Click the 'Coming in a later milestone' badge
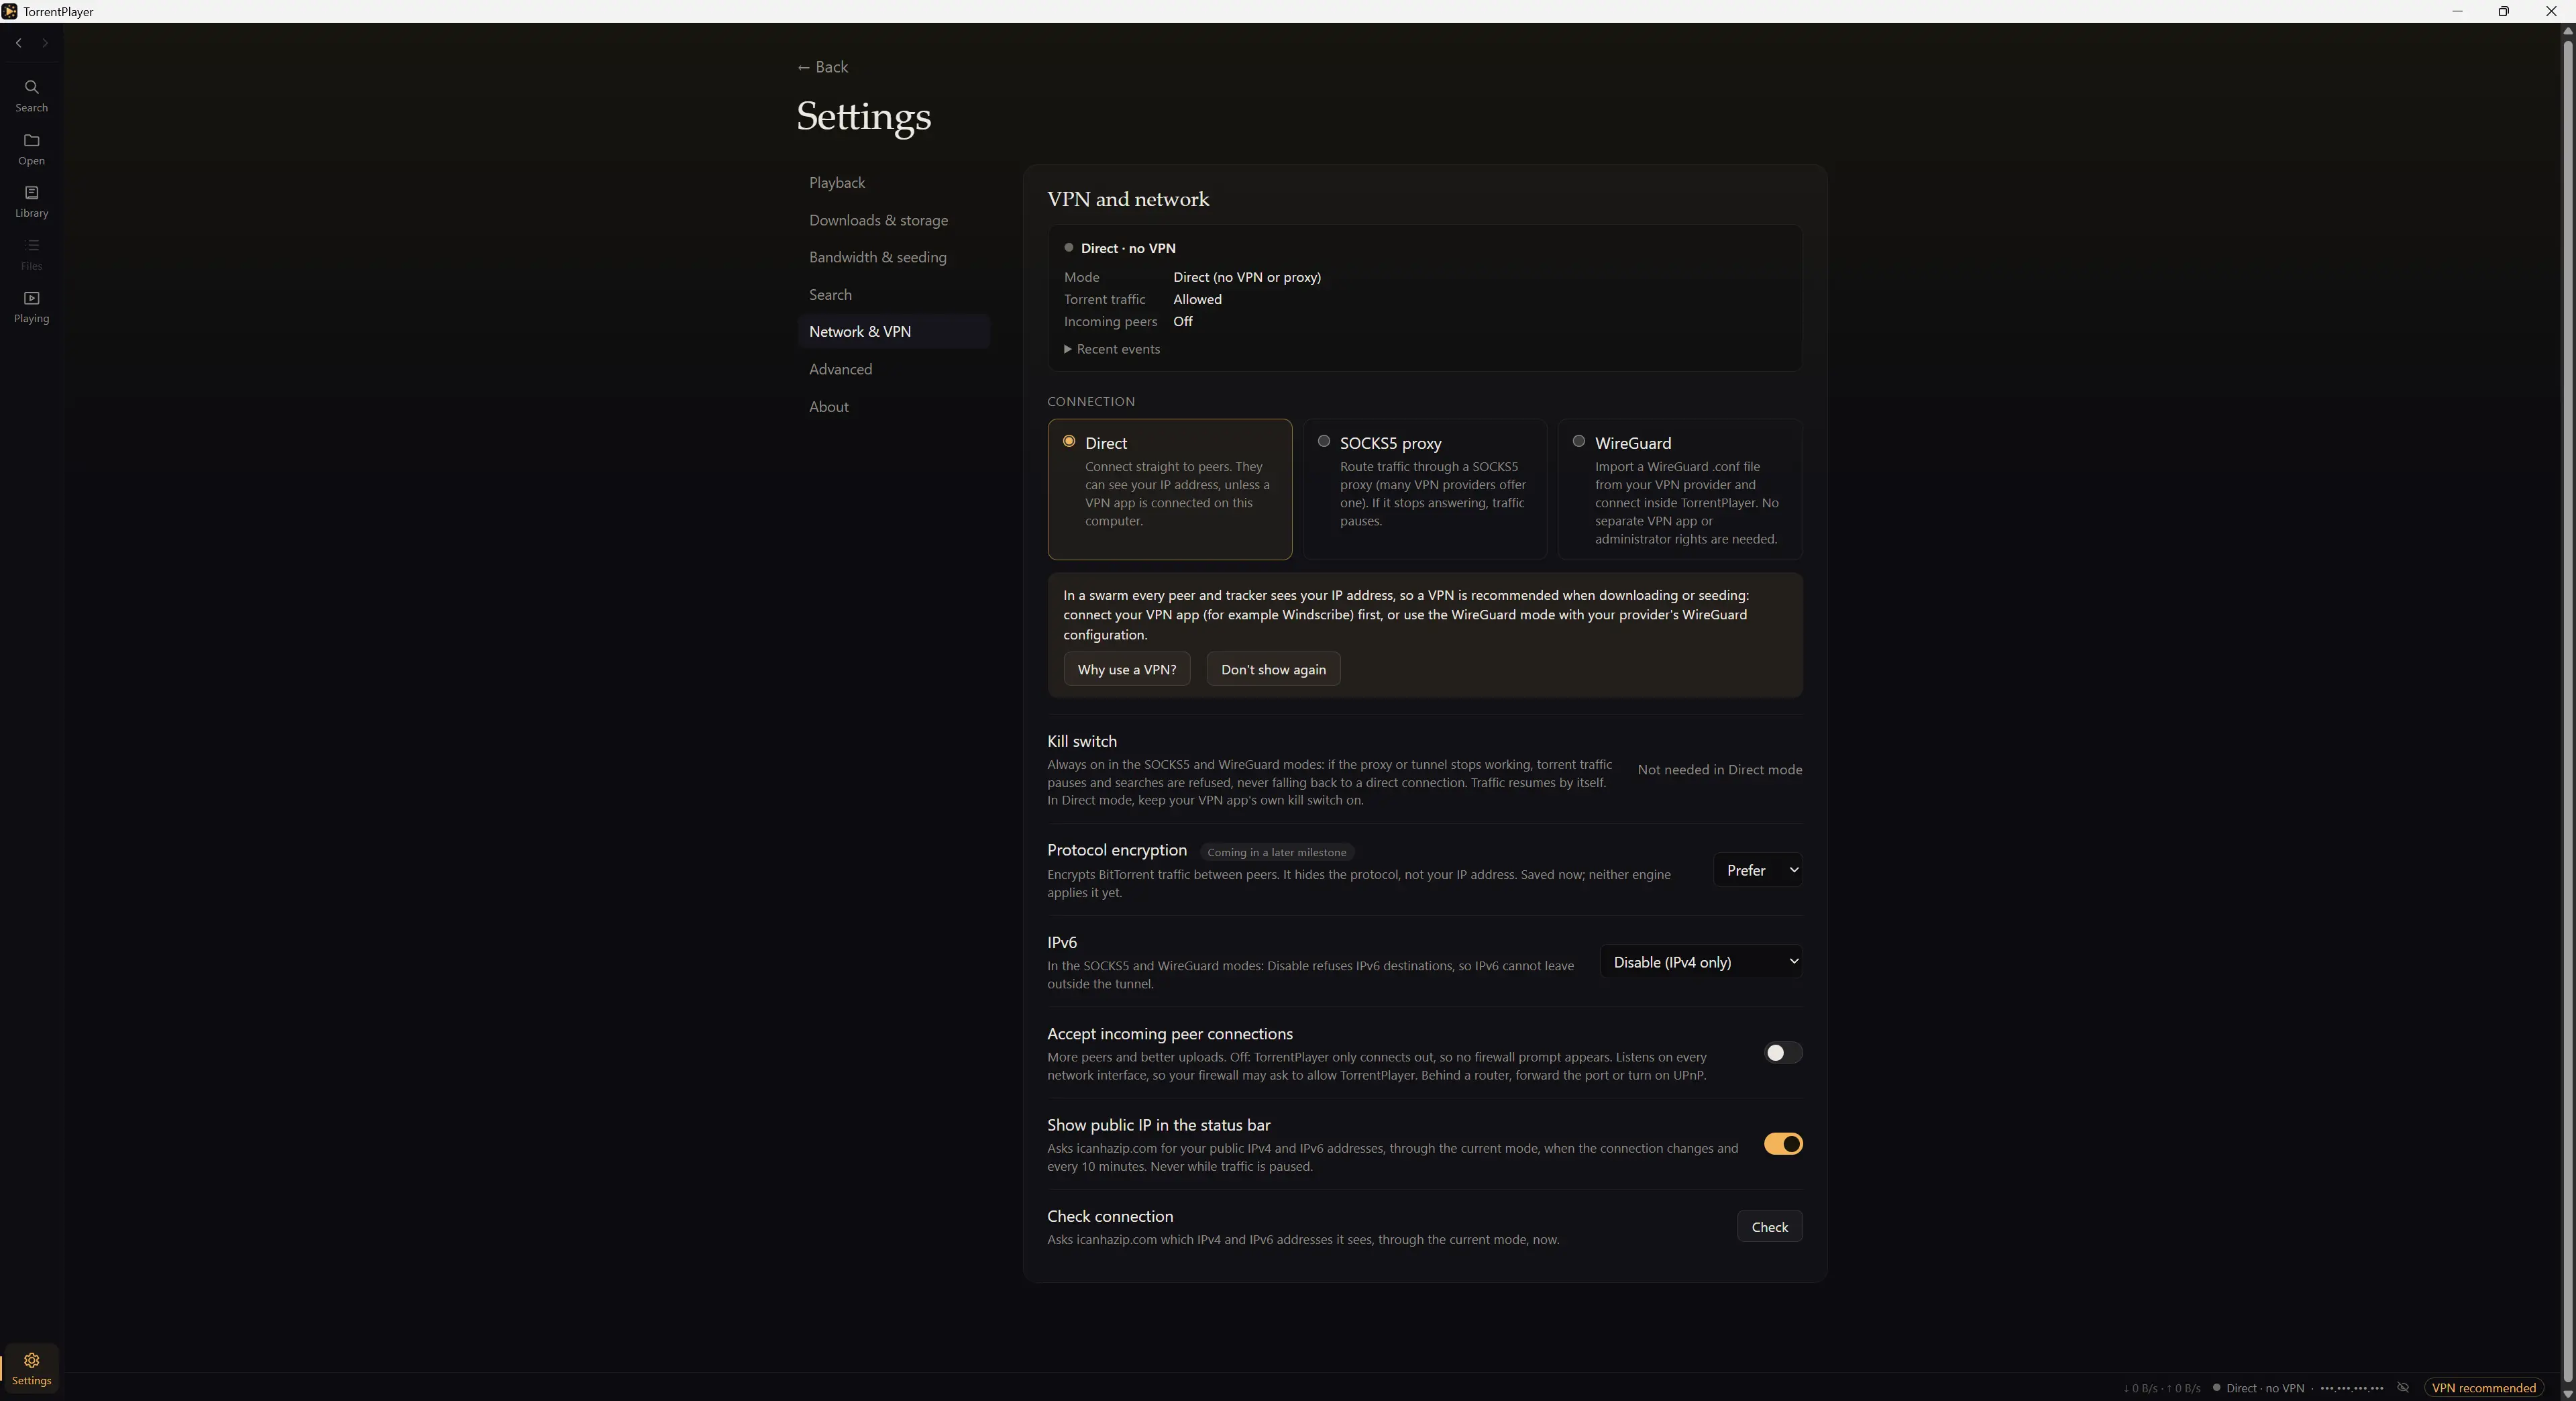 point(1276,852)
